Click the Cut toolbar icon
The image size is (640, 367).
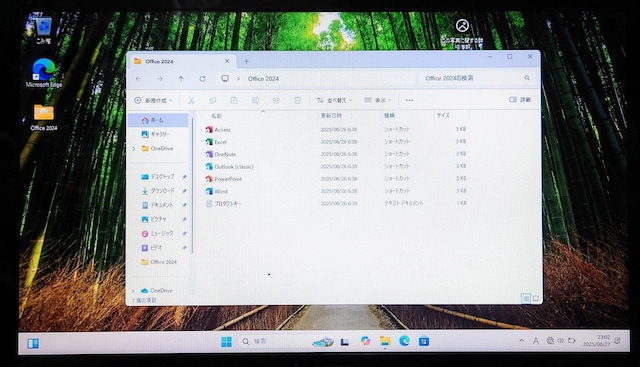coord(191,100)
